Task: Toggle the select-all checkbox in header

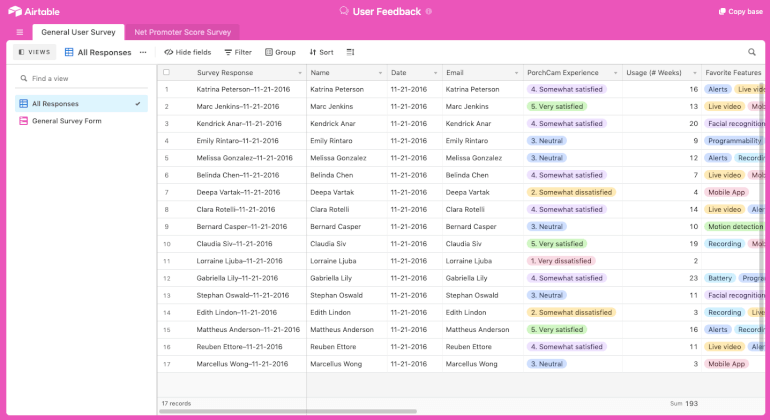Action: pyautogui.click(x=166, y=72)
